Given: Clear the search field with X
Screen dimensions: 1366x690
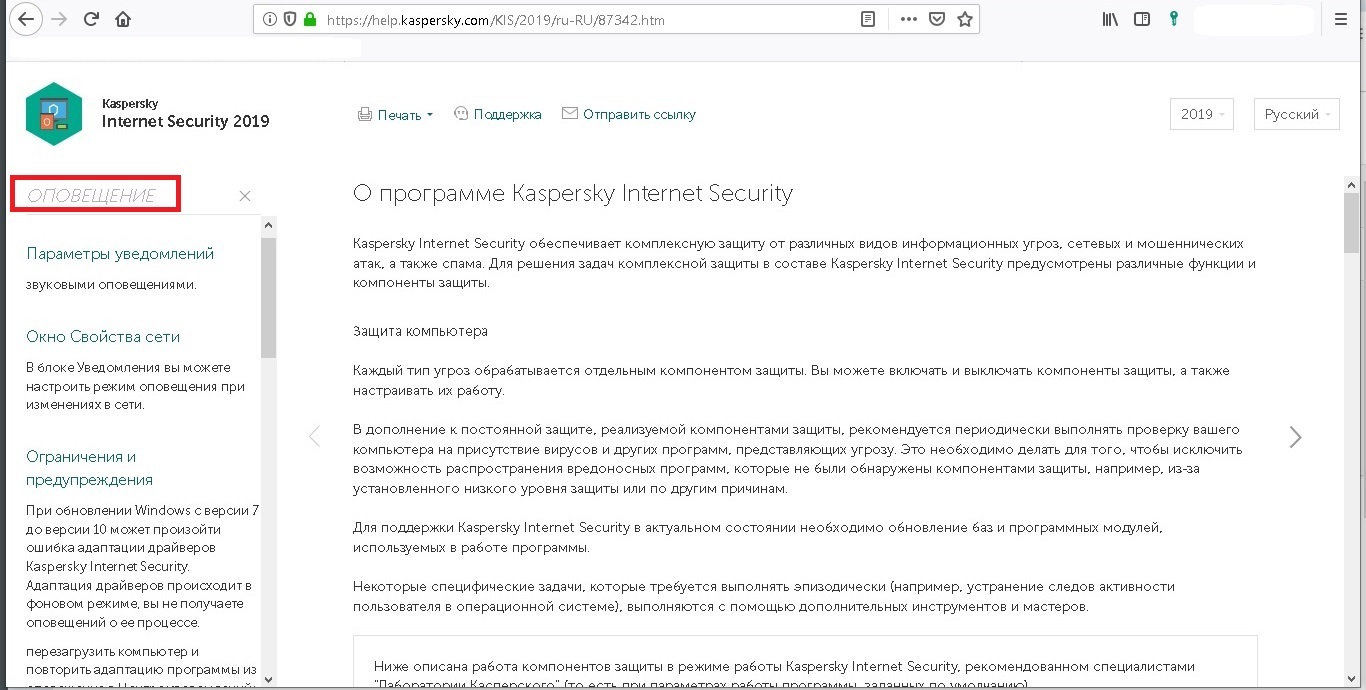Looking at the screenshot, I should [245, 196].
